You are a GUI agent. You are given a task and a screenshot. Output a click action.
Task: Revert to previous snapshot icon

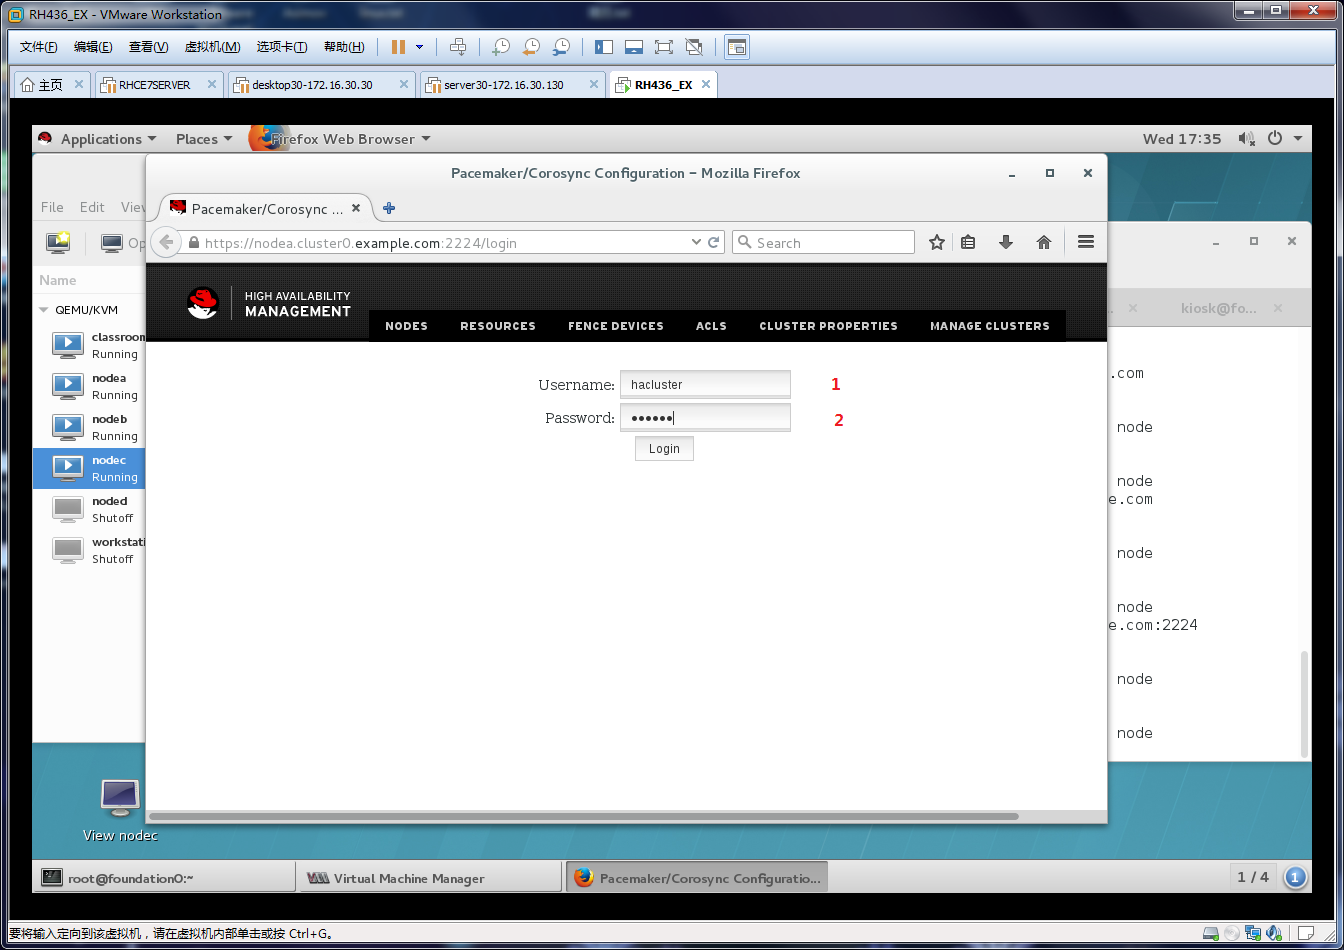[531, 47]
